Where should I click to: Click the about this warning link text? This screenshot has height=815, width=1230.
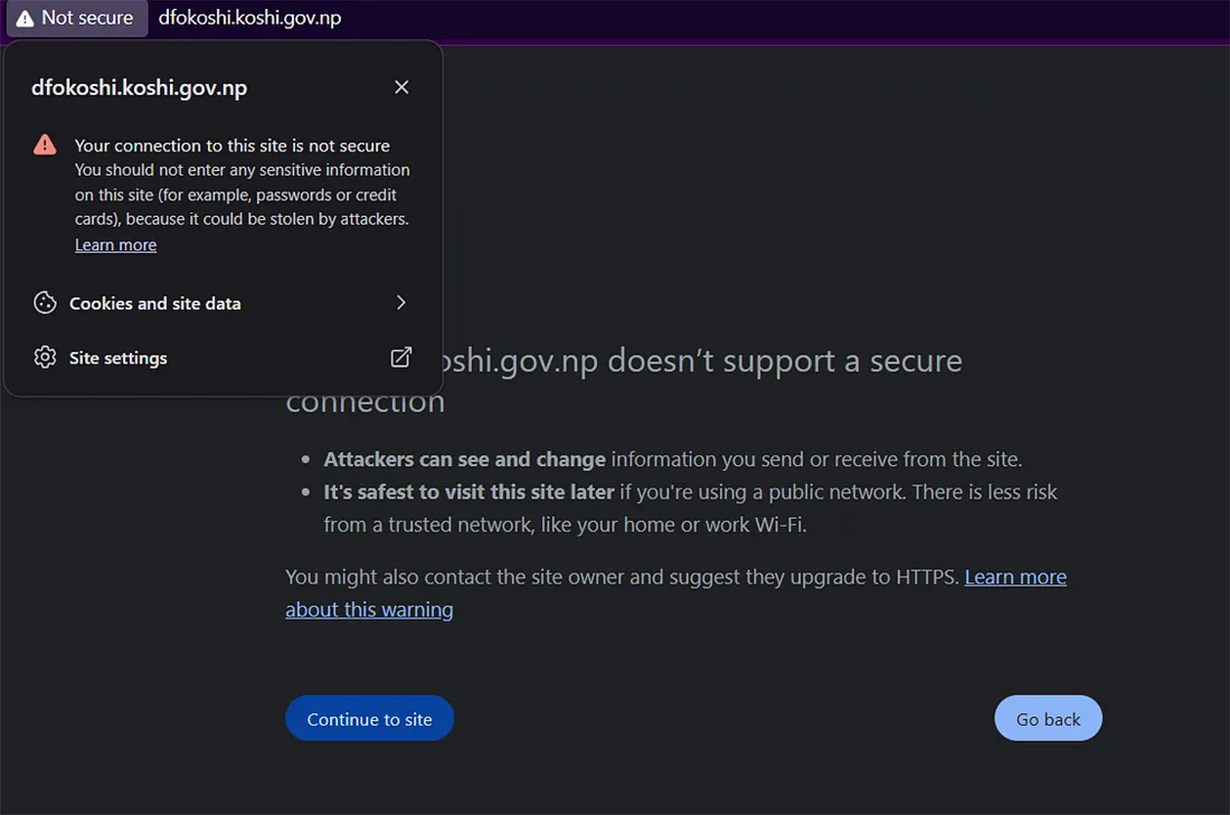click(x=369, y=610)
